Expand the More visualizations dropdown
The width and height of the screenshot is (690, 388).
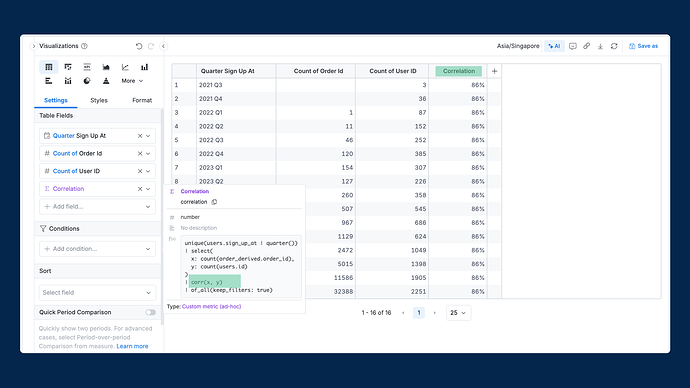pos(132,81)
